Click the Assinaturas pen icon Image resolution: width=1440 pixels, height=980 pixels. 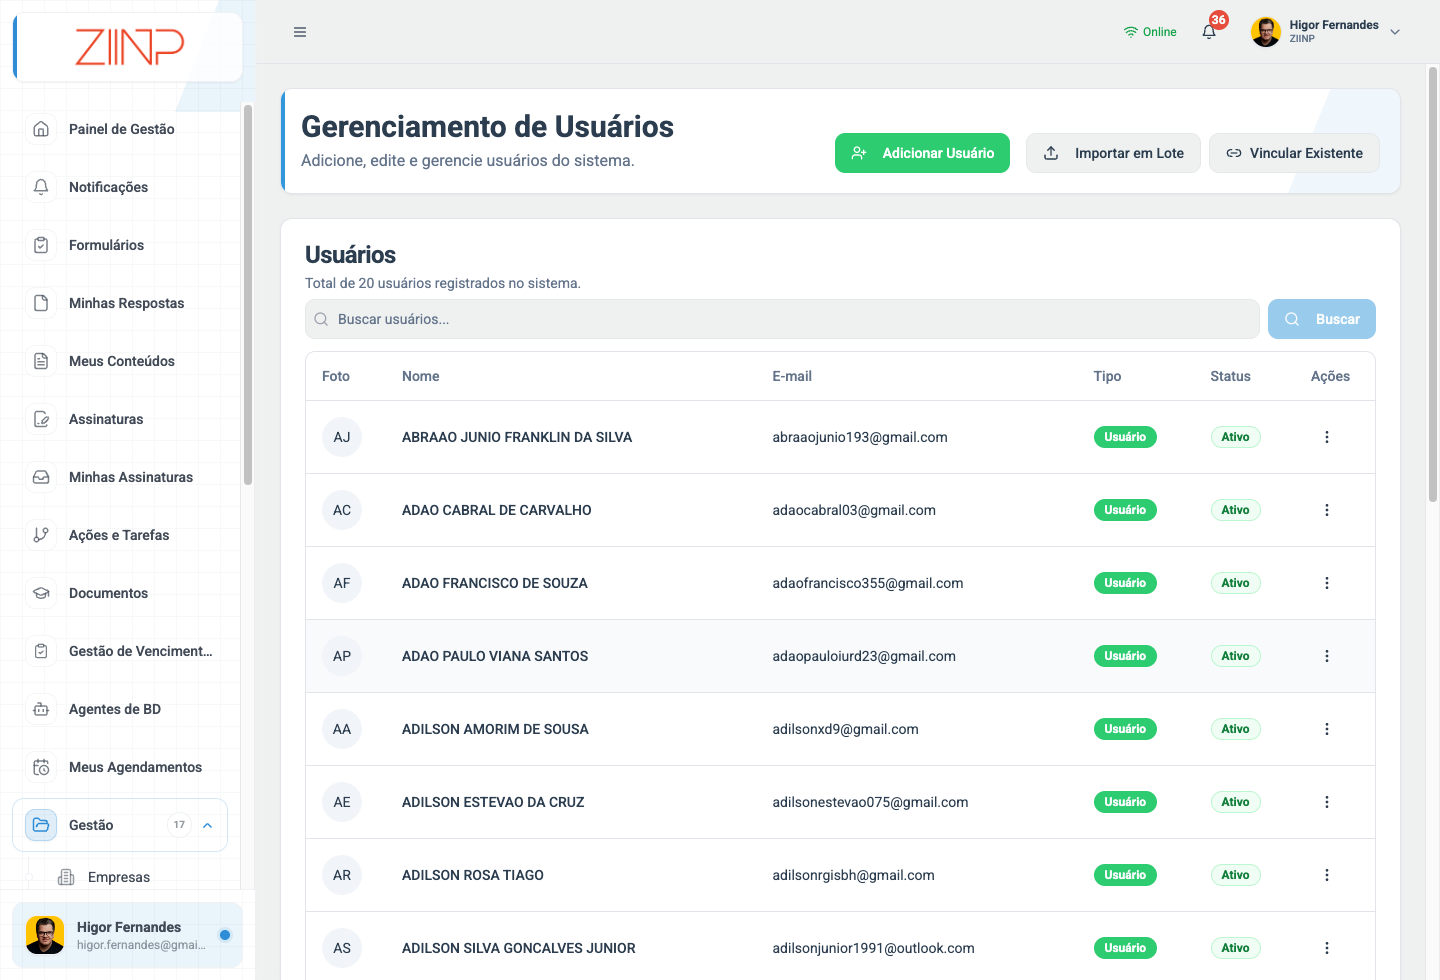41,419
